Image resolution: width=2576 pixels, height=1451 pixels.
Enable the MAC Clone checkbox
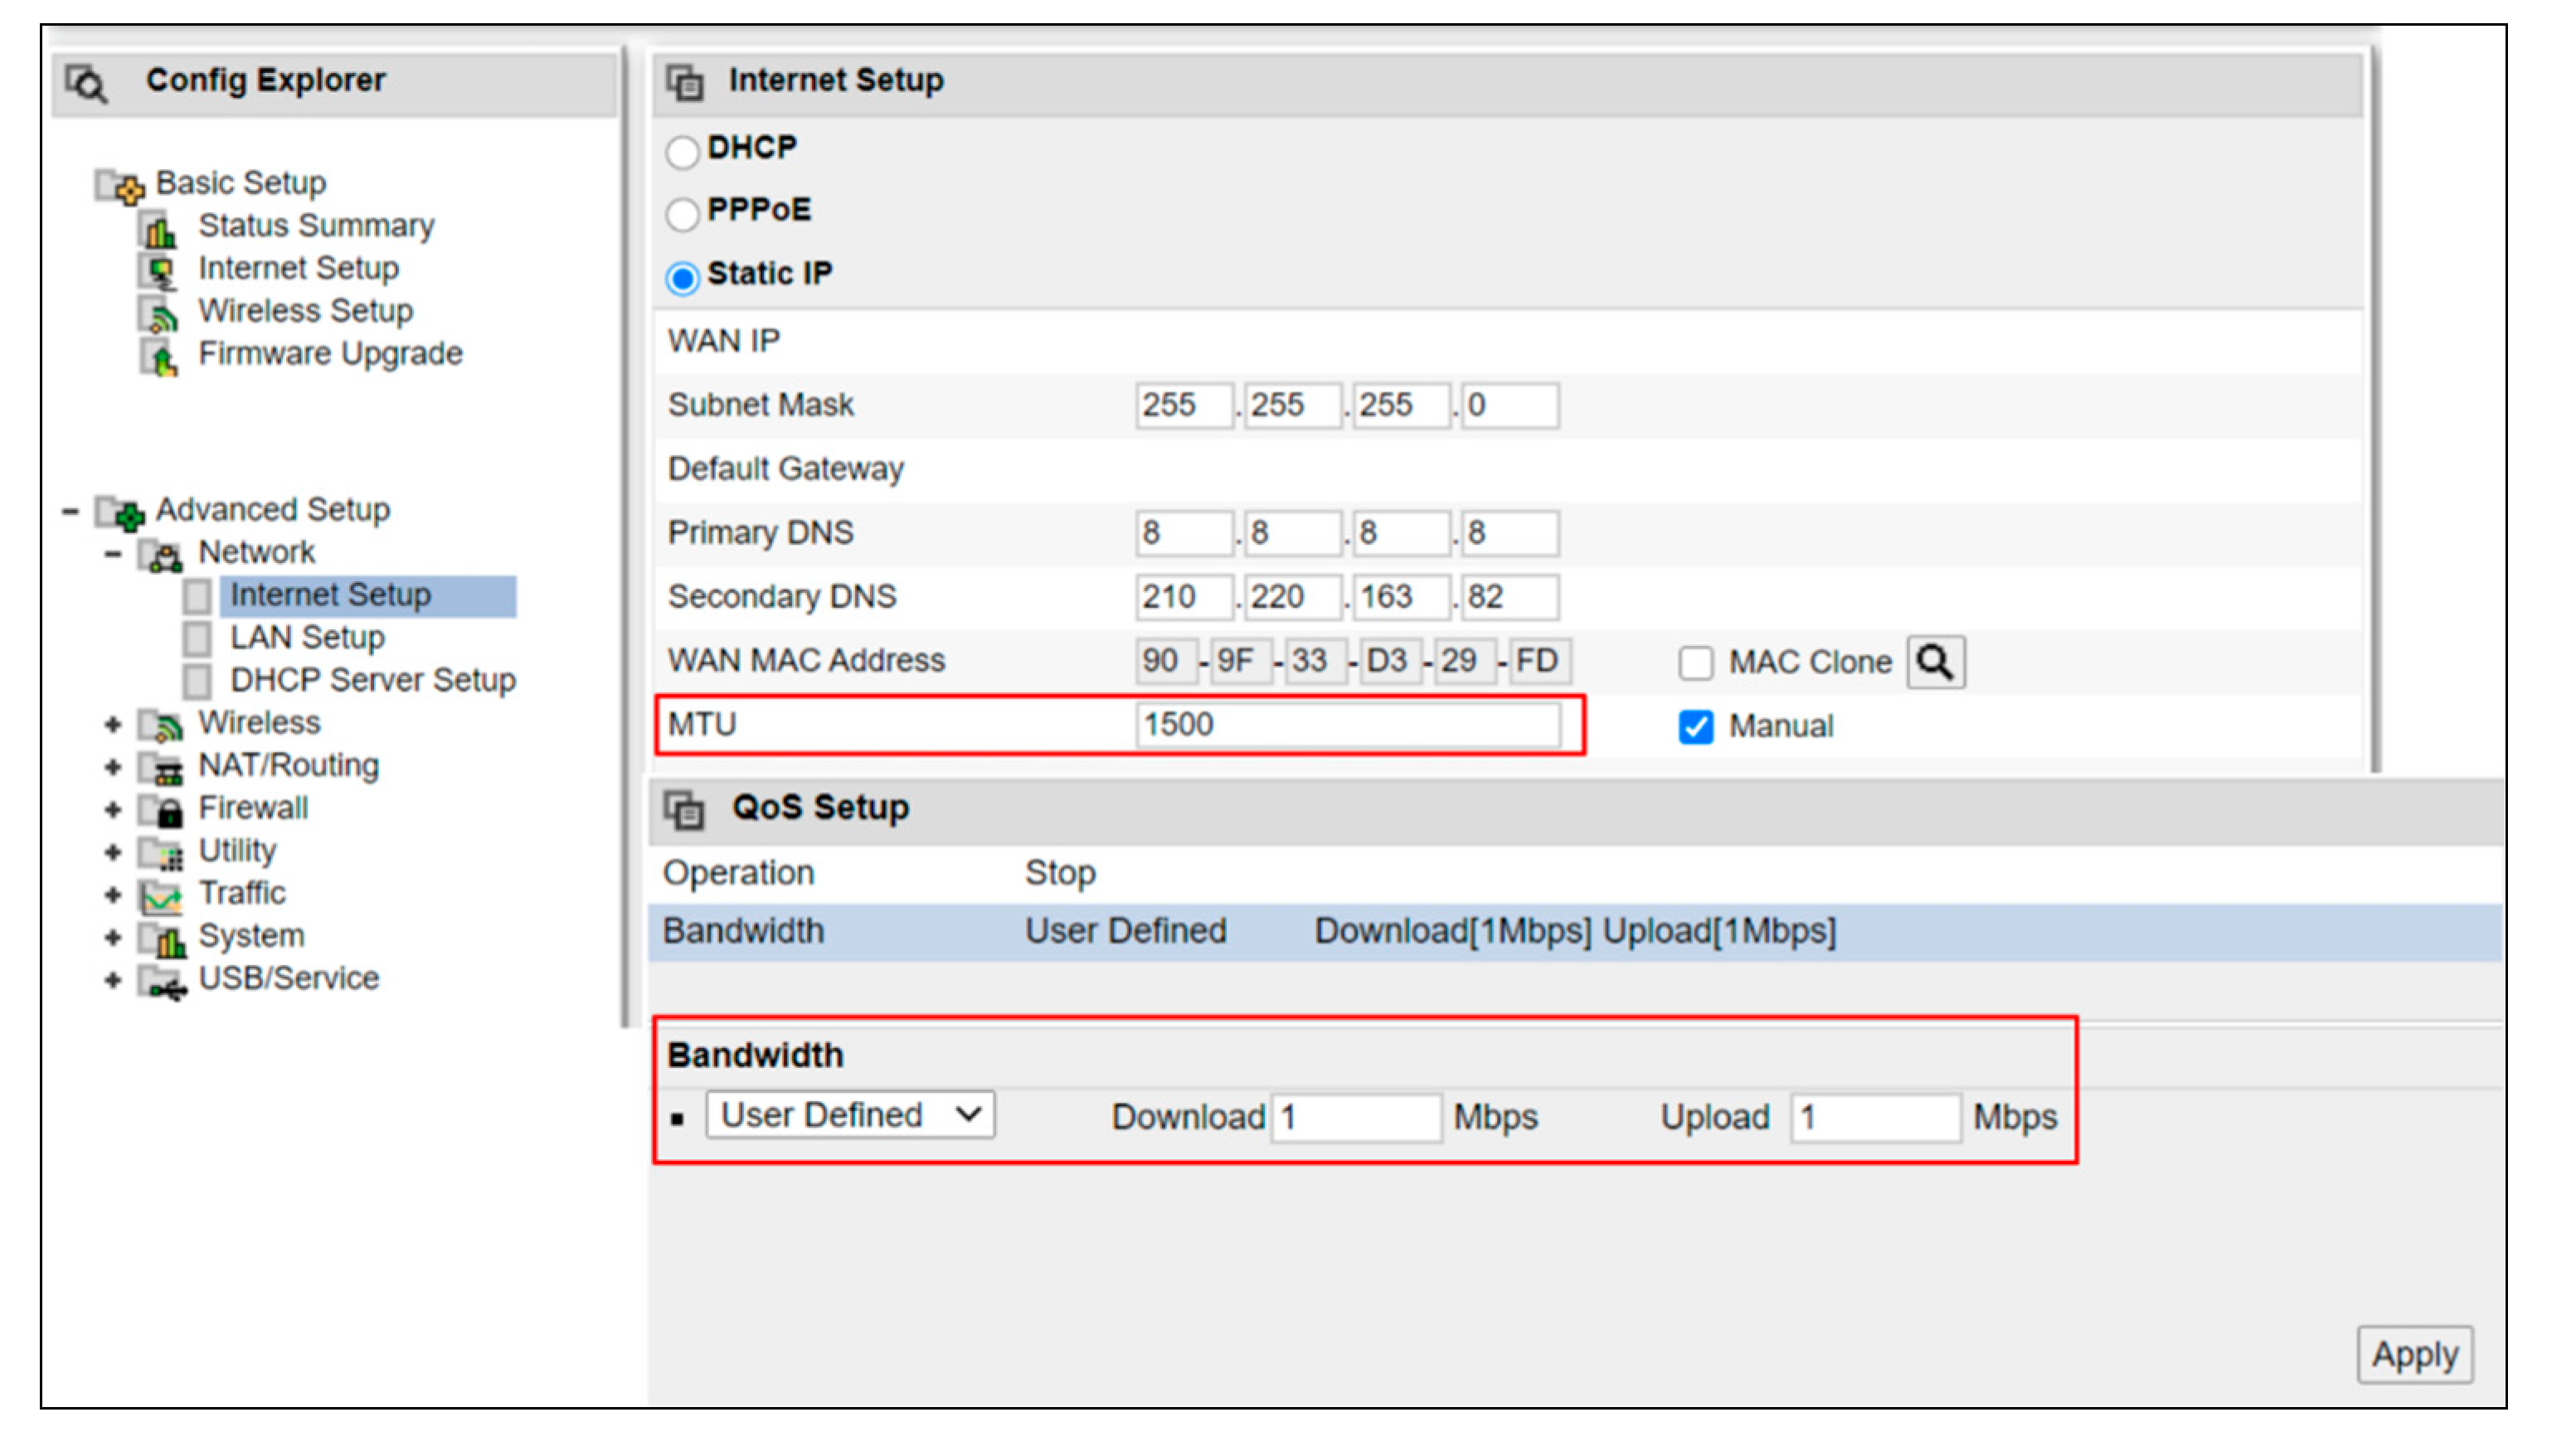point(1695,663)
